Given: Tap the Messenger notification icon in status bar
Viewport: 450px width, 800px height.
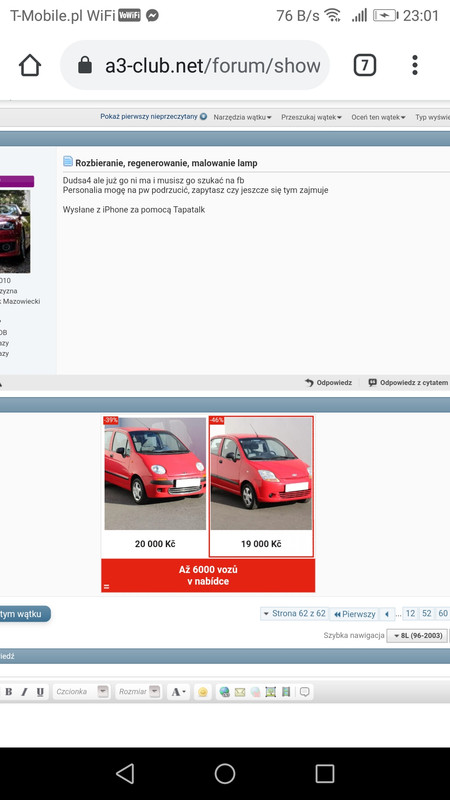Looking at the screenshot, I should pos(152,16).
